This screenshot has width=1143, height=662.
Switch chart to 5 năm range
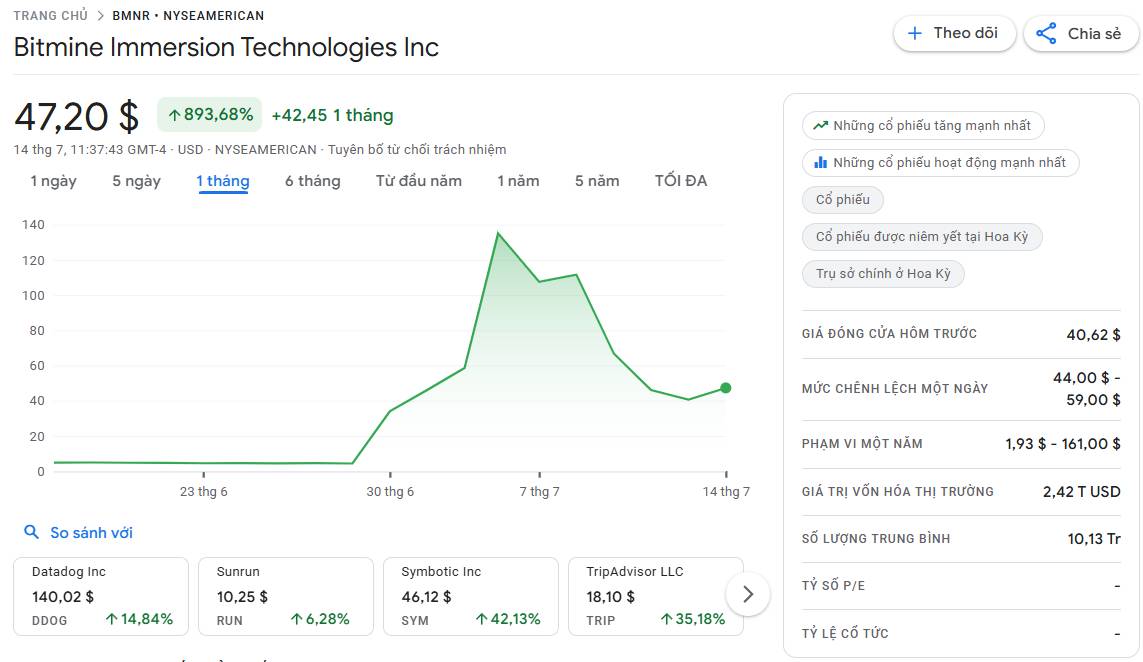597,181
